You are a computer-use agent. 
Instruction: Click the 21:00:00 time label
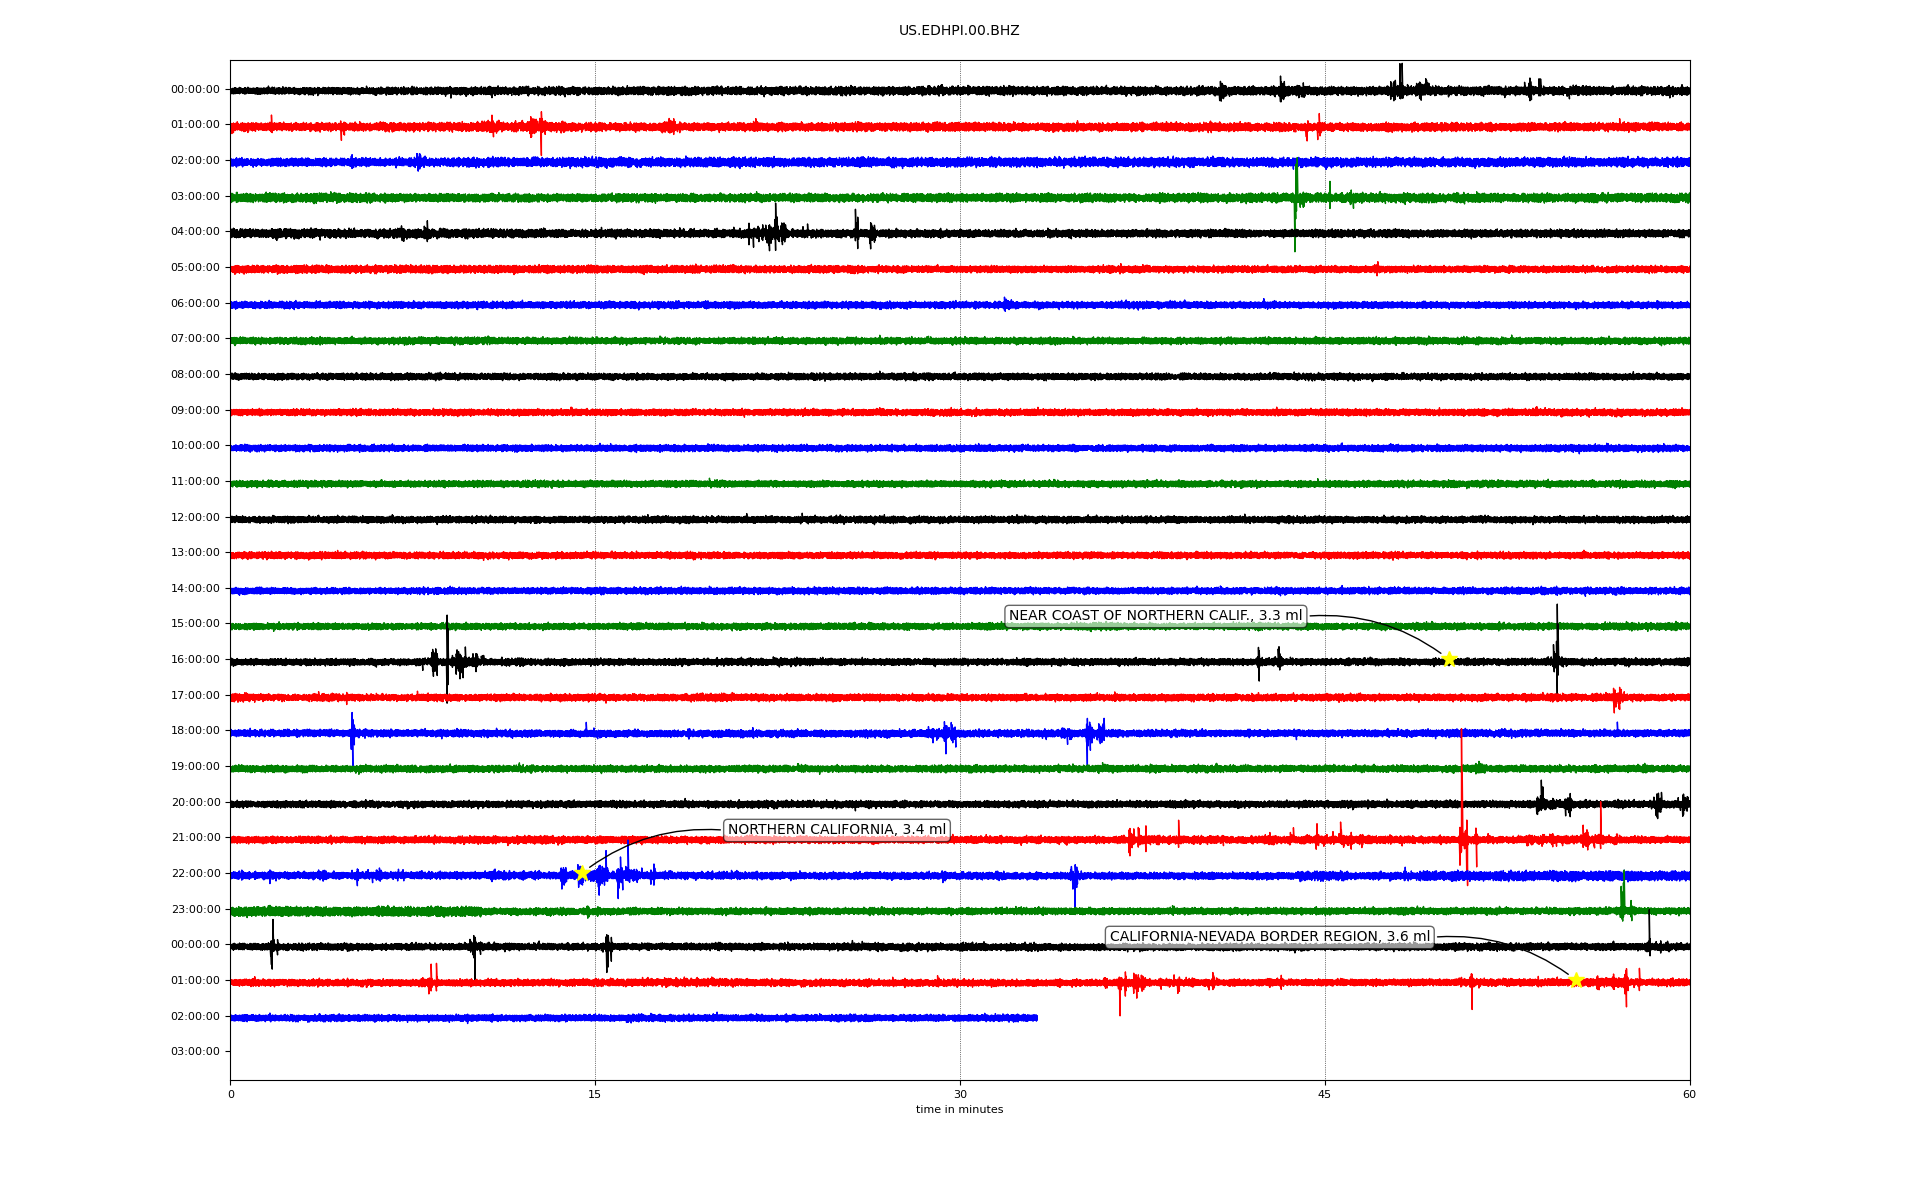click(195, 838)
